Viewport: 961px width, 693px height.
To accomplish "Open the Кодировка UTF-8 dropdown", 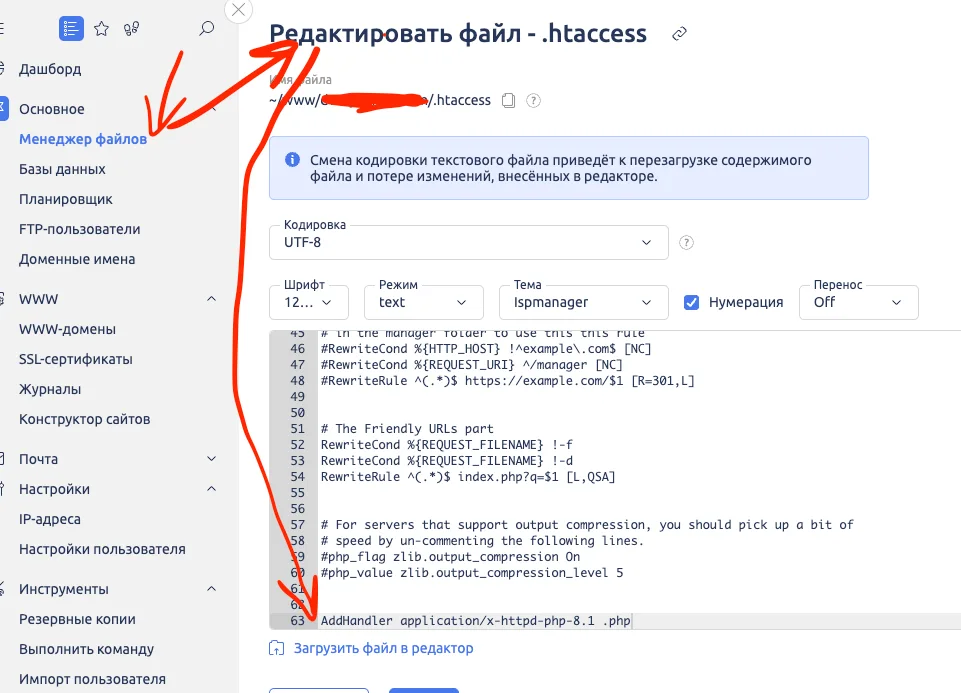I will pos(467,242).
